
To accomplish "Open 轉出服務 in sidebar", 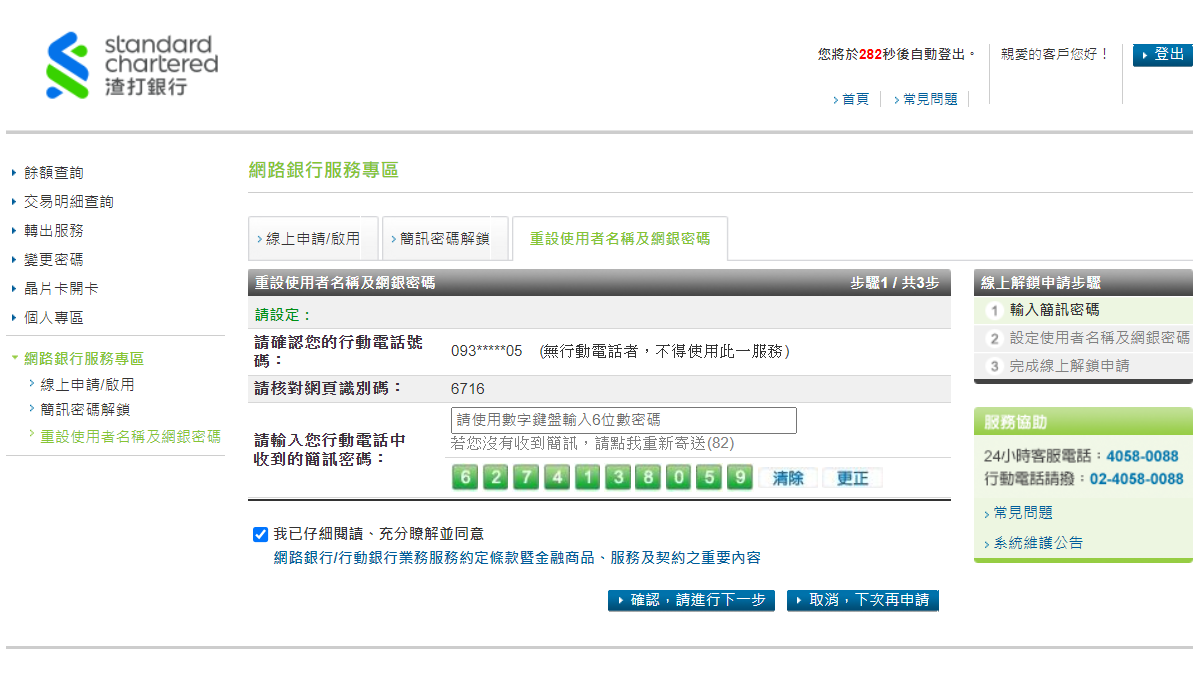I will coord(54,231).
